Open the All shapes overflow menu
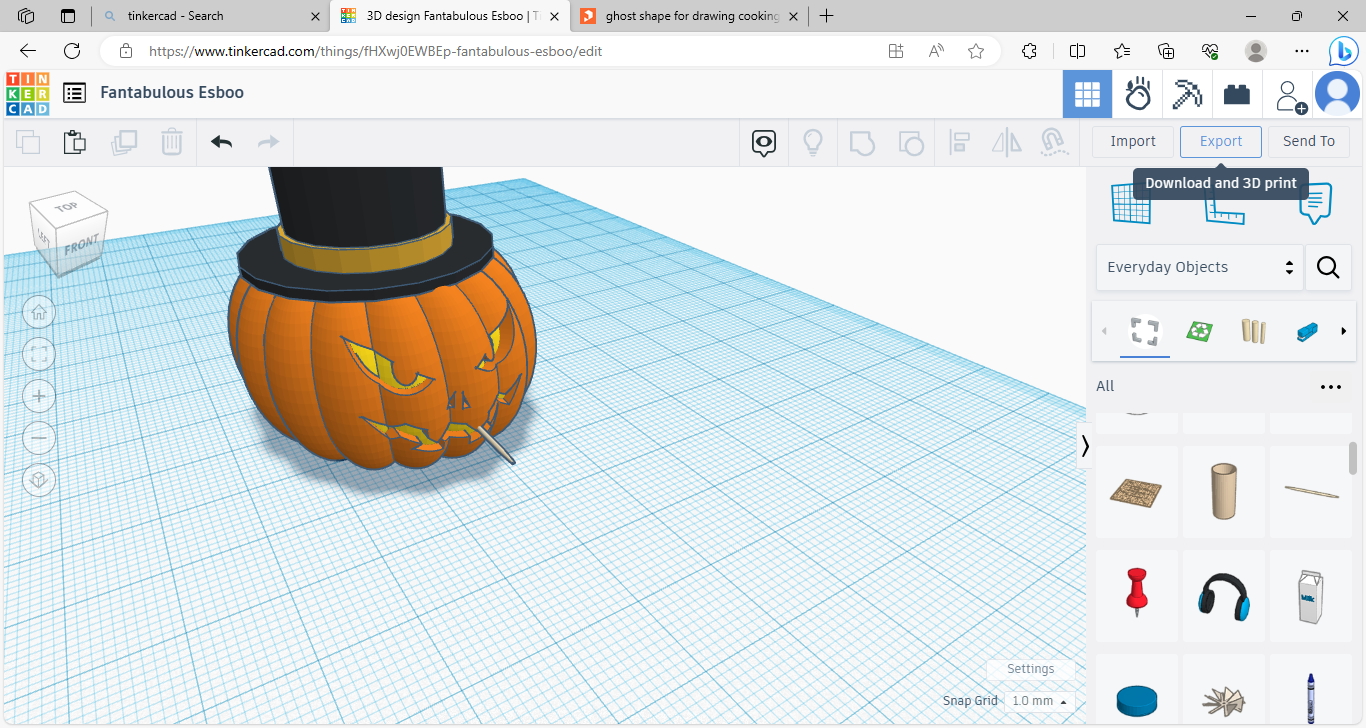Screen dimensions: 1366x728 [x=1330, y=386]
